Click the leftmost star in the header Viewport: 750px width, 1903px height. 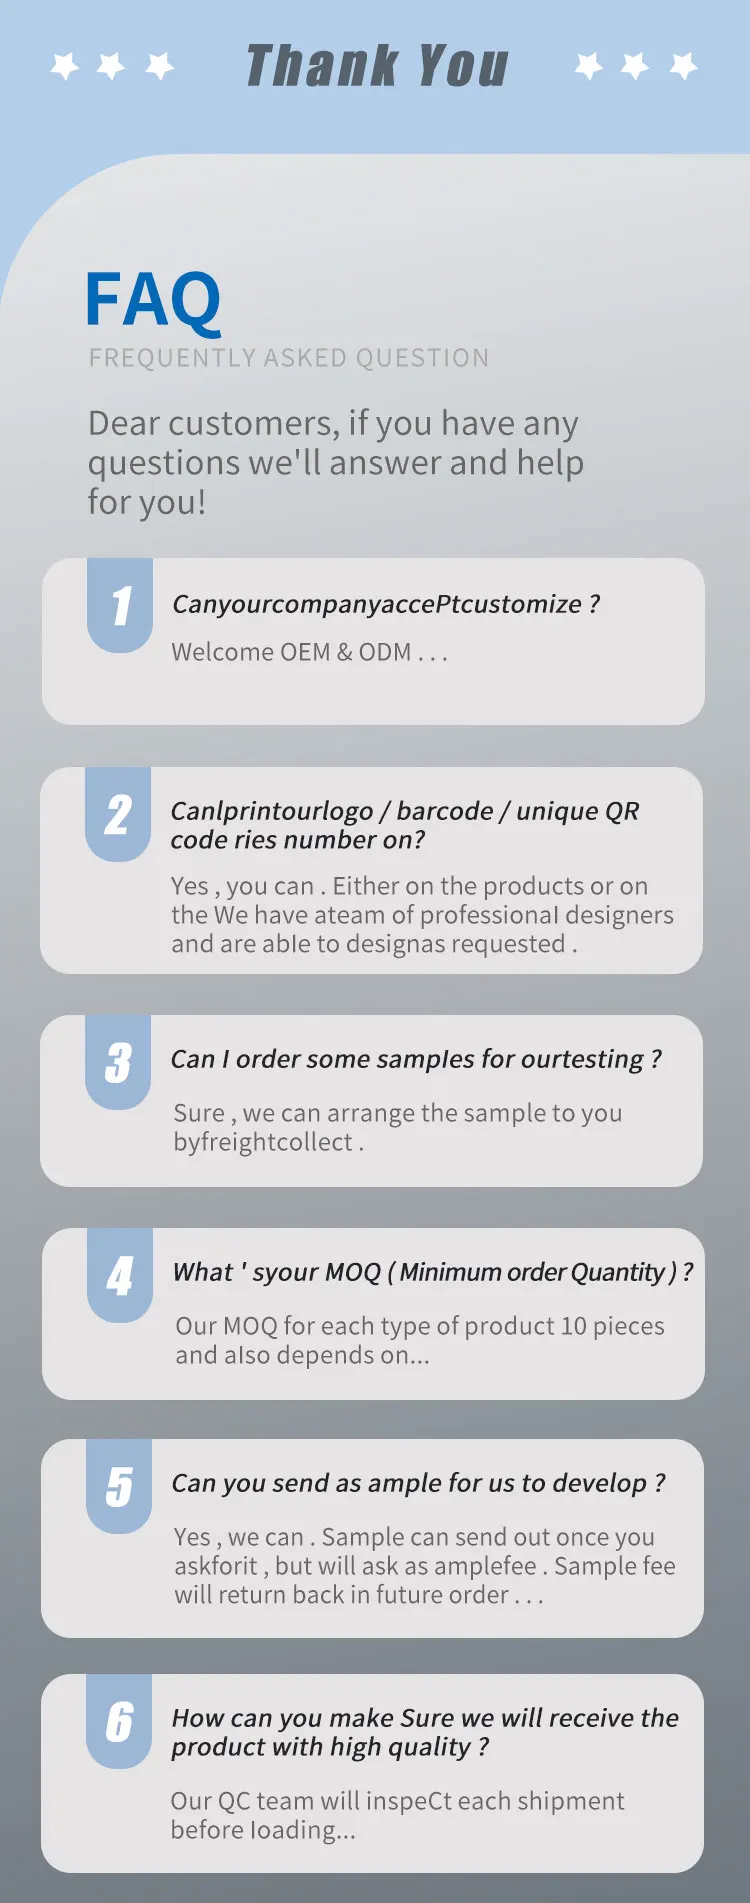coord(65,66)
